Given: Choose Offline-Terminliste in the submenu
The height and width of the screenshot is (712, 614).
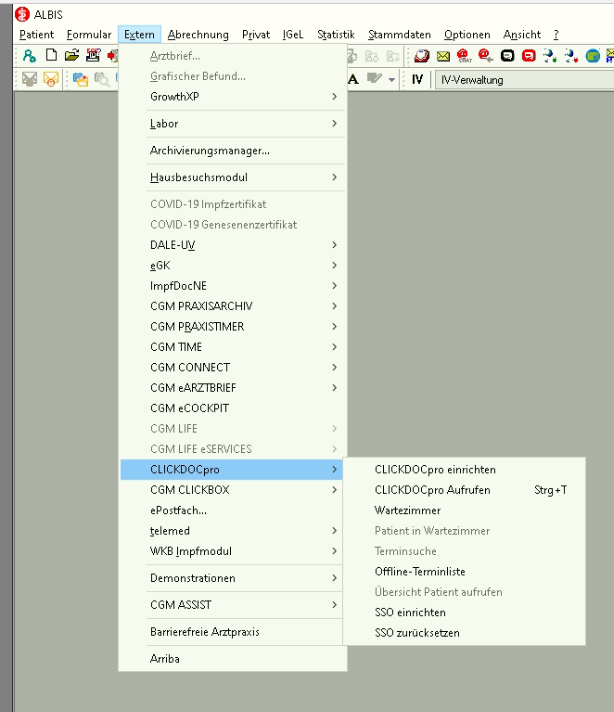Looking at the screenshot, I should tap(464, 572).
